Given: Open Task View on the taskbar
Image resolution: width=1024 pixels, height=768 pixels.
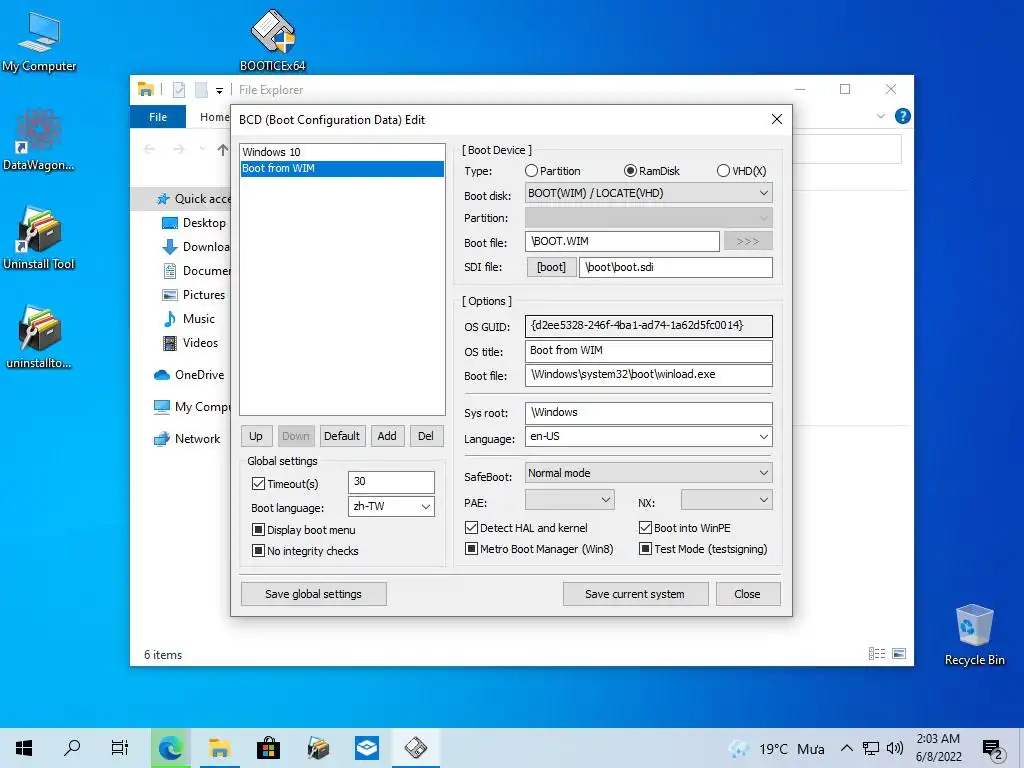Looking at the screenshot, I should point(120,748).
